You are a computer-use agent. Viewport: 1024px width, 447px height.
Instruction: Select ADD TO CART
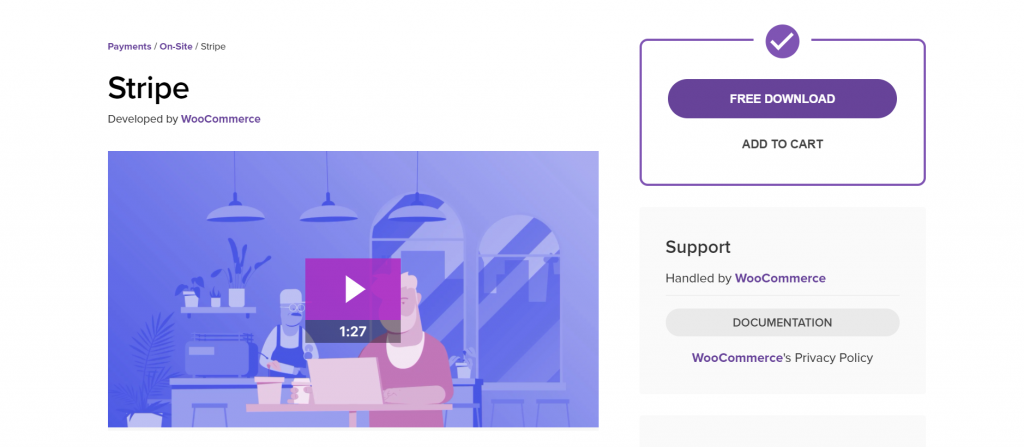click(782, 144)
